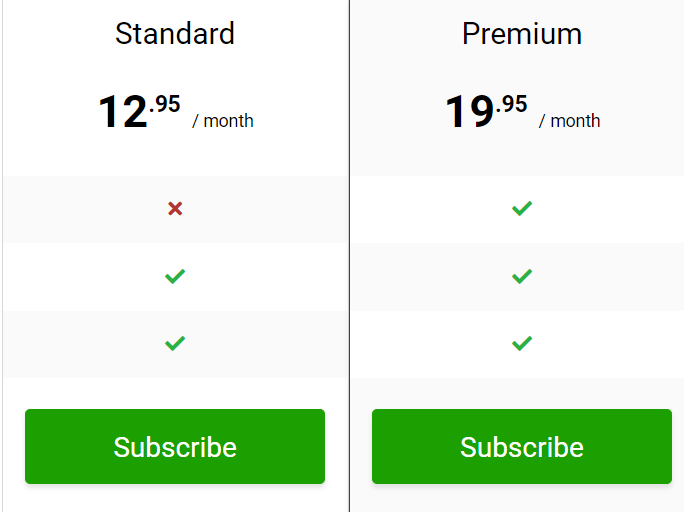Click the red cross icon in Standard plan
684x512 pixels.
coord(175,209)
